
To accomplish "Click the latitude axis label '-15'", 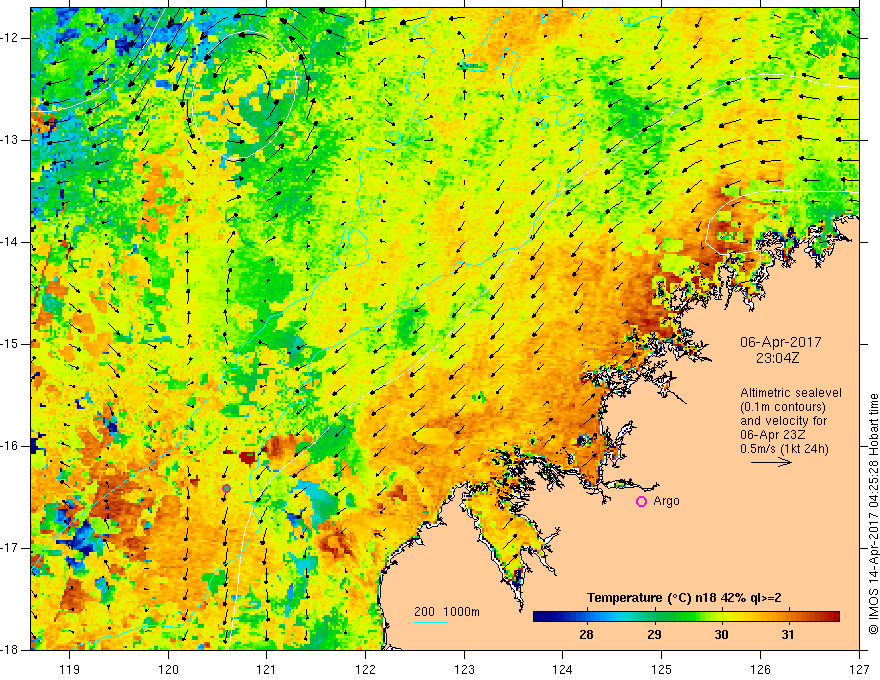I will 11,344.
